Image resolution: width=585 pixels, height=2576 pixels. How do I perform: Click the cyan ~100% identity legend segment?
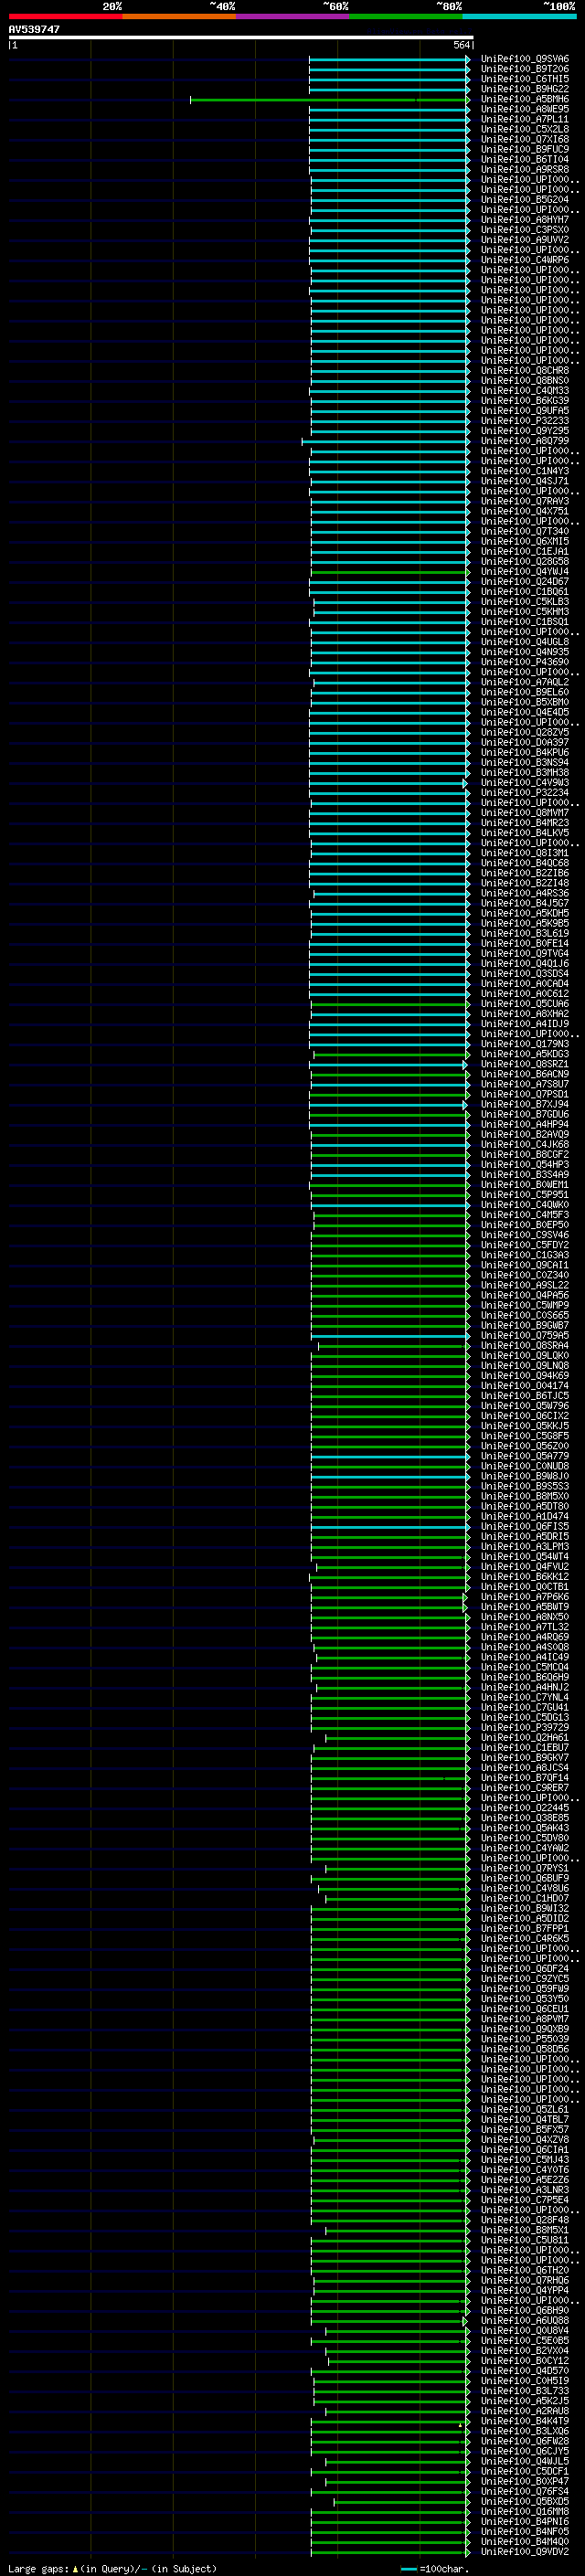tap(520, 16)
